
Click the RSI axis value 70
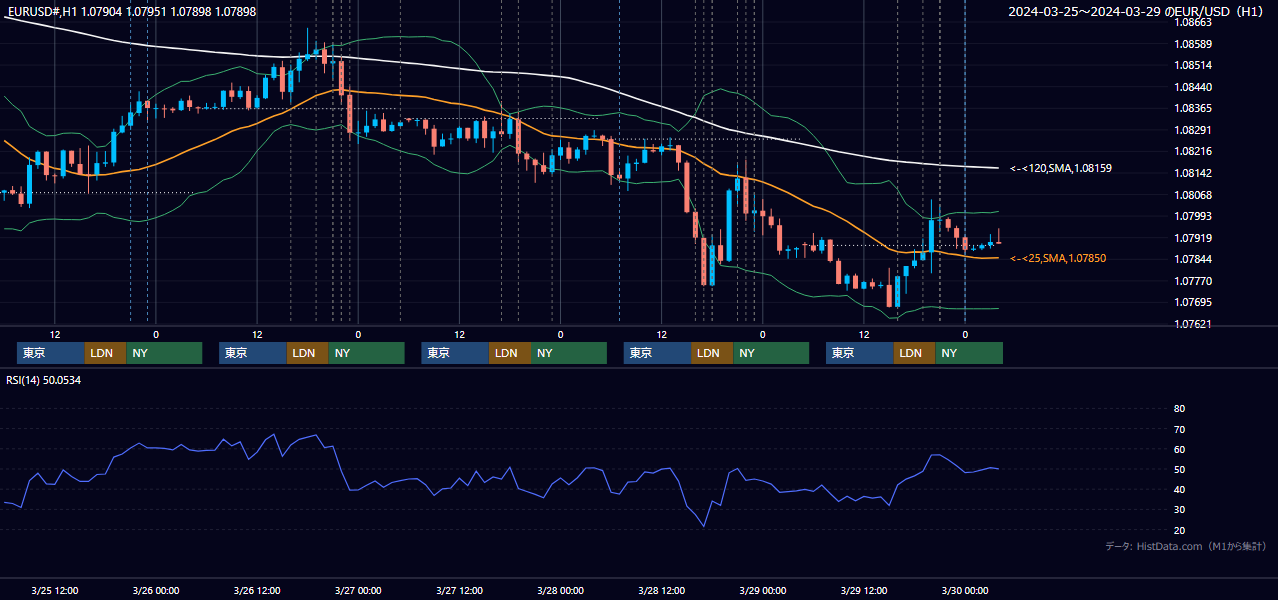click(1179, 429)
